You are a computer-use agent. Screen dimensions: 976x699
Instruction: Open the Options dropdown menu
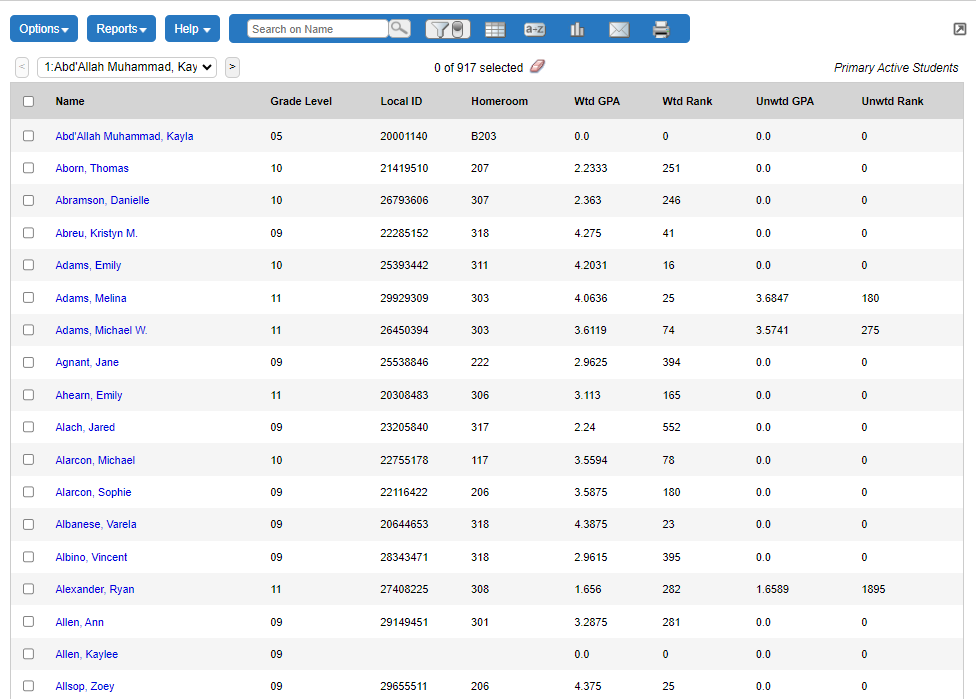(x=44, y=29)
